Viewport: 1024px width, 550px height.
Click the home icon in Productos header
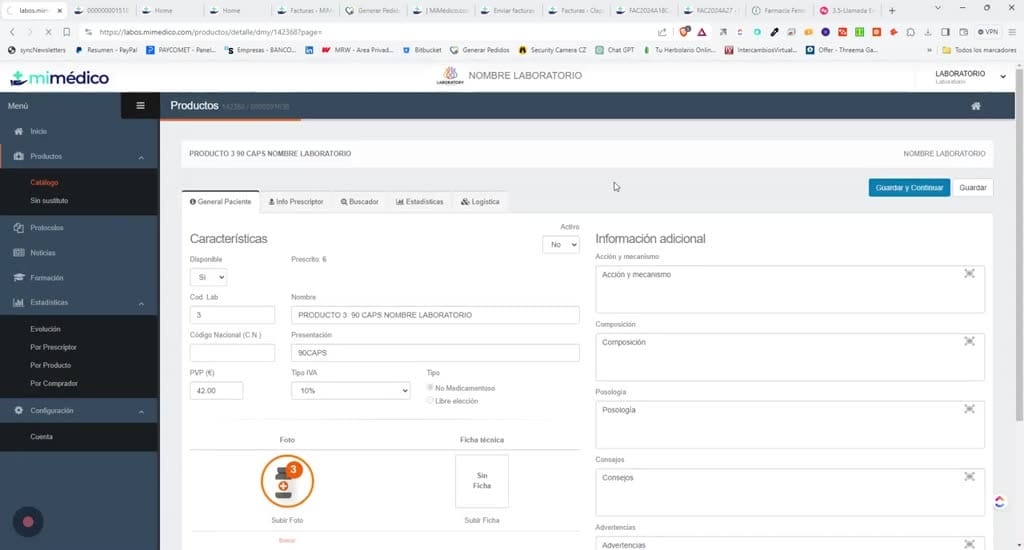[976, 106]
